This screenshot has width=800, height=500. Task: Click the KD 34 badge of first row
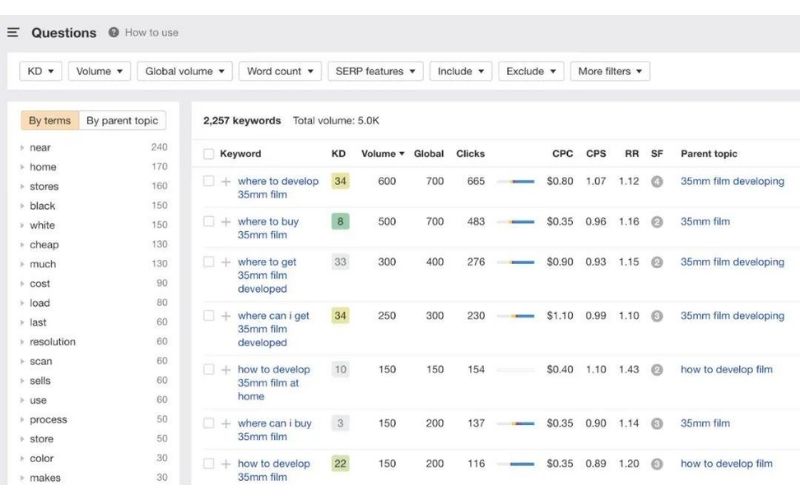pos(340,181)
